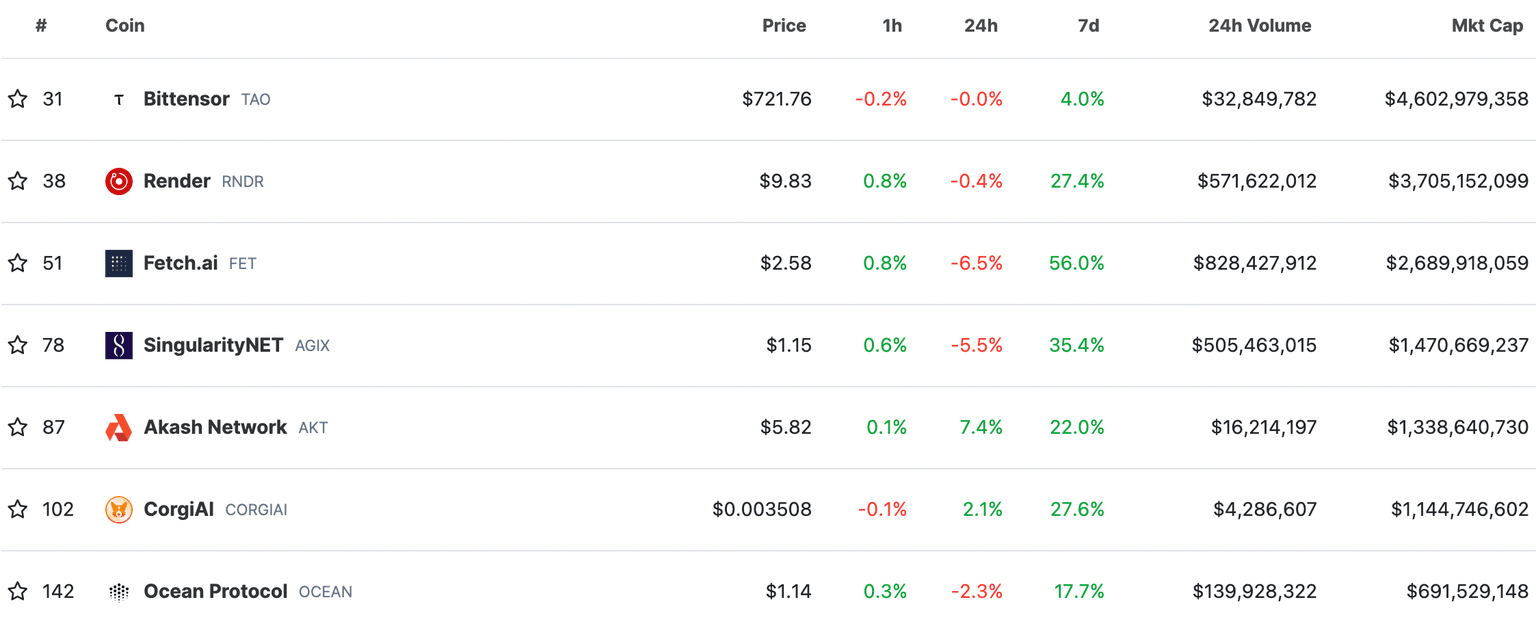Favorite Bittensor using its star
The width and height of the screenshot is (1536, 631).
17,98
